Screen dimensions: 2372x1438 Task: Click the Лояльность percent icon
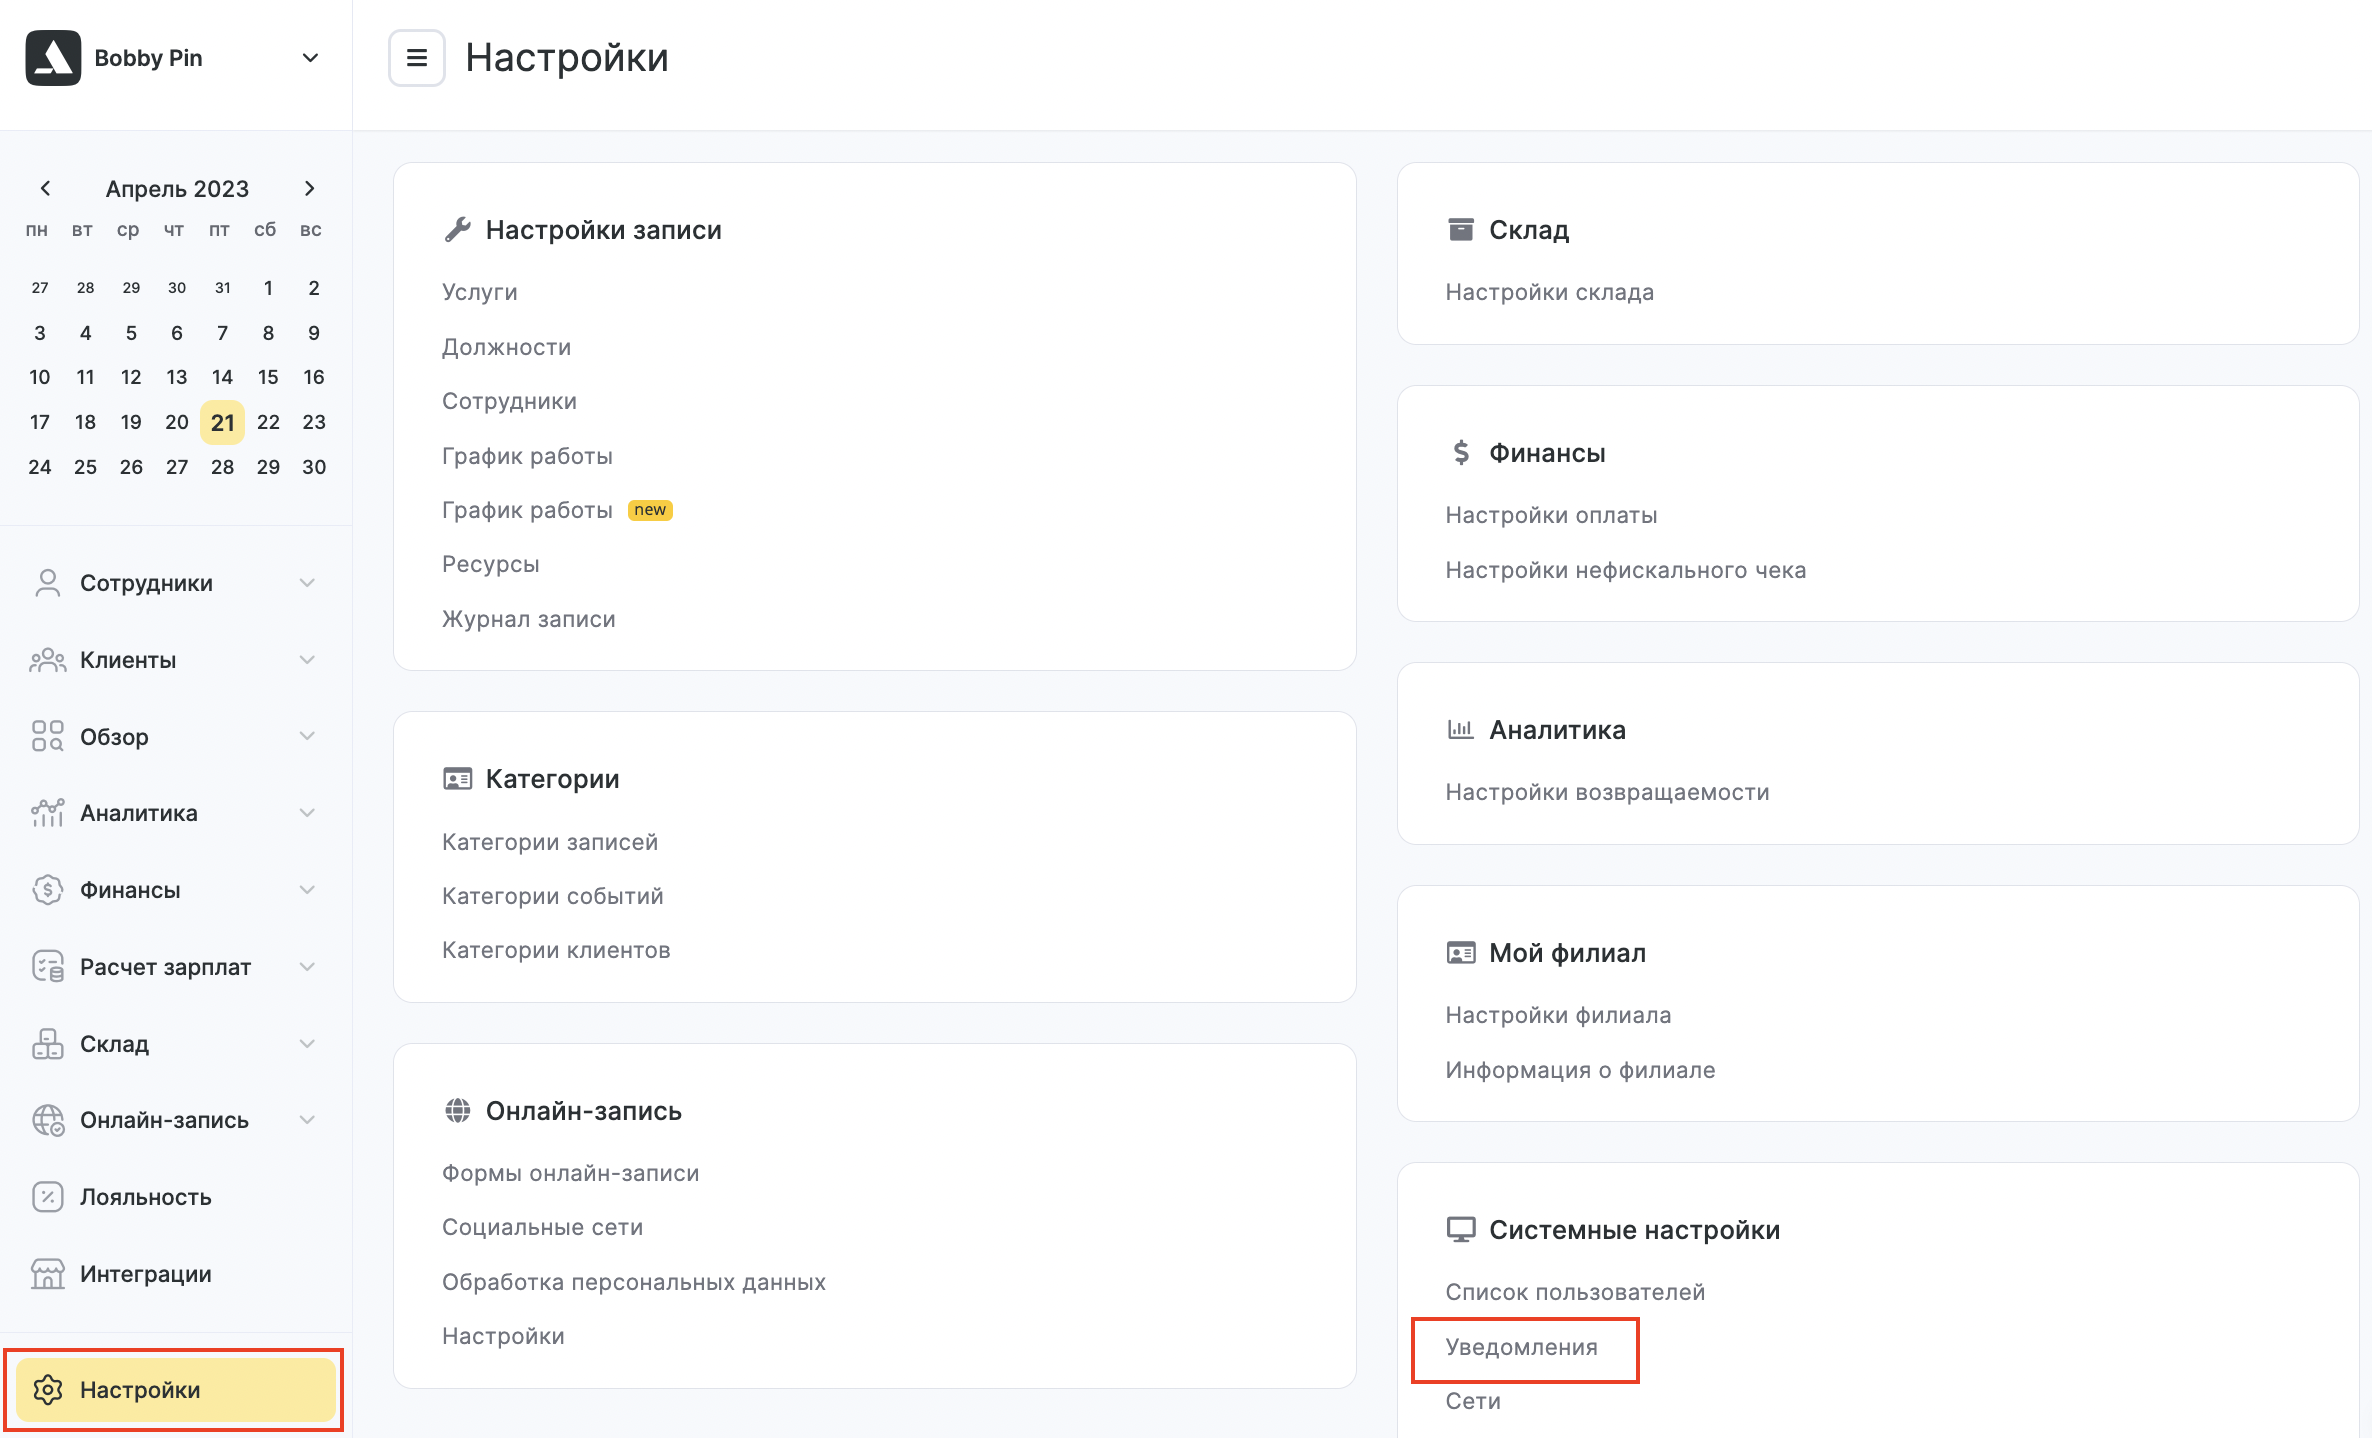pos(47,1197)
